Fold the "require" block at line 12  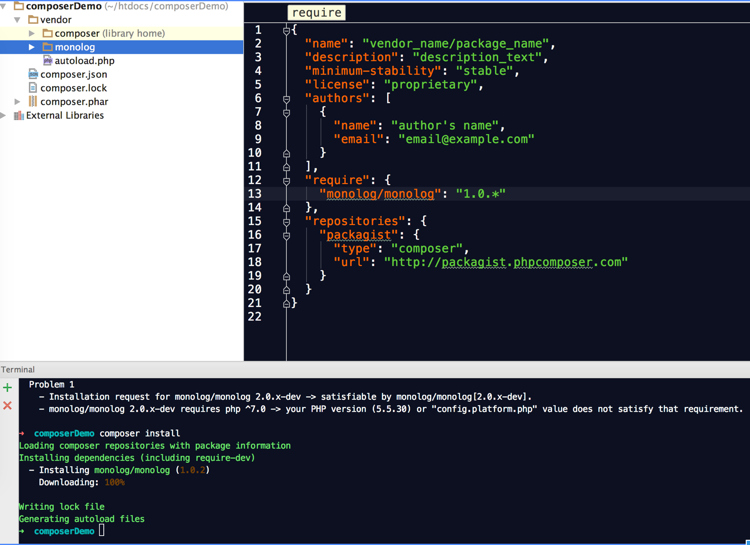tap(286, 181)
